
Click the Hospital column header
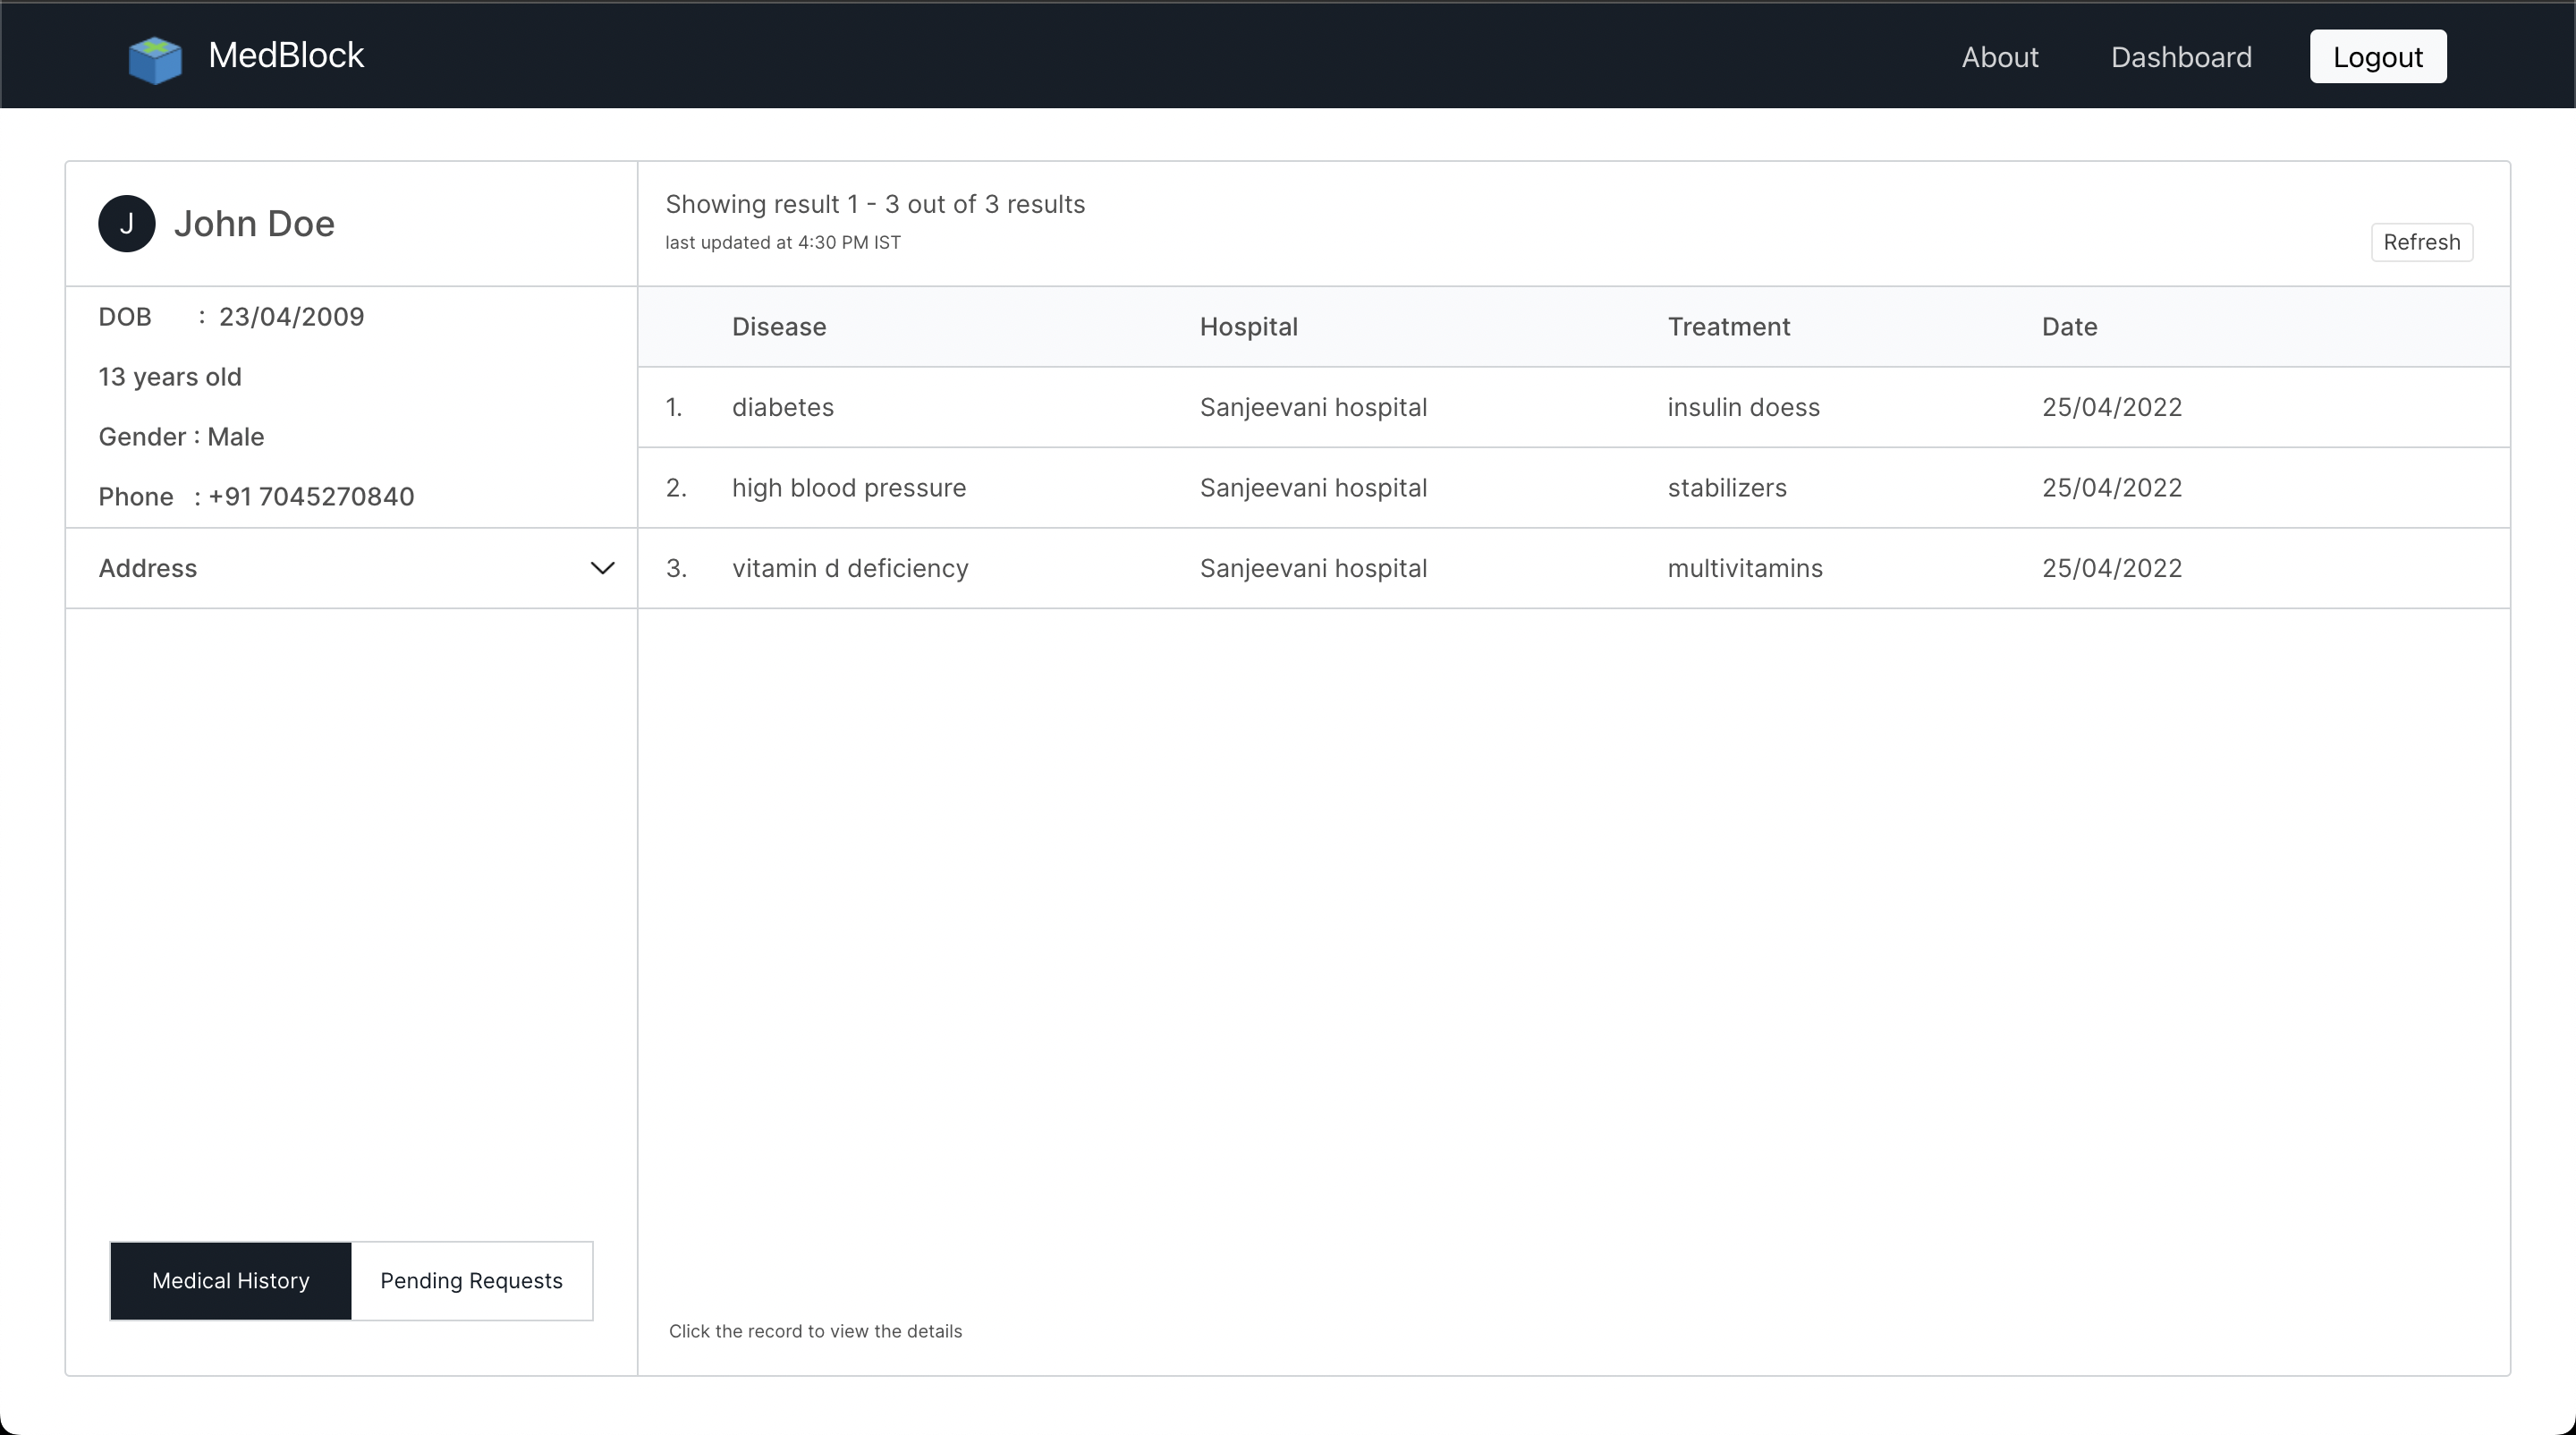coord(1248,327)
